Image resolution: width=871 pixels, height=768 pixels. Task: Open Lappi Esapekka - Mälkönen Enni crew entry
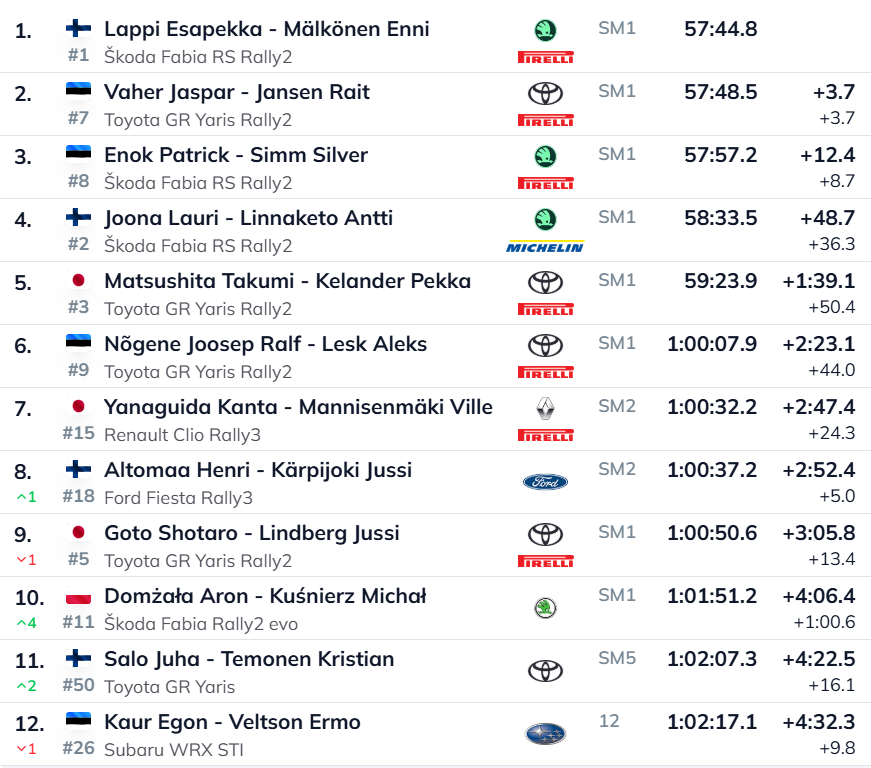(x=267, y=29)
